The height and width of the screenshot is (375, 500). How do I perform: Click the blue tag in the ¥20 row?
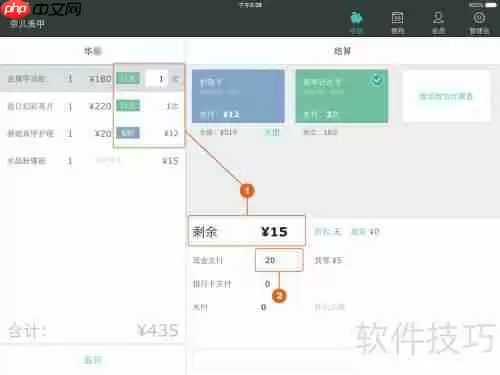[x=128, y=133]
